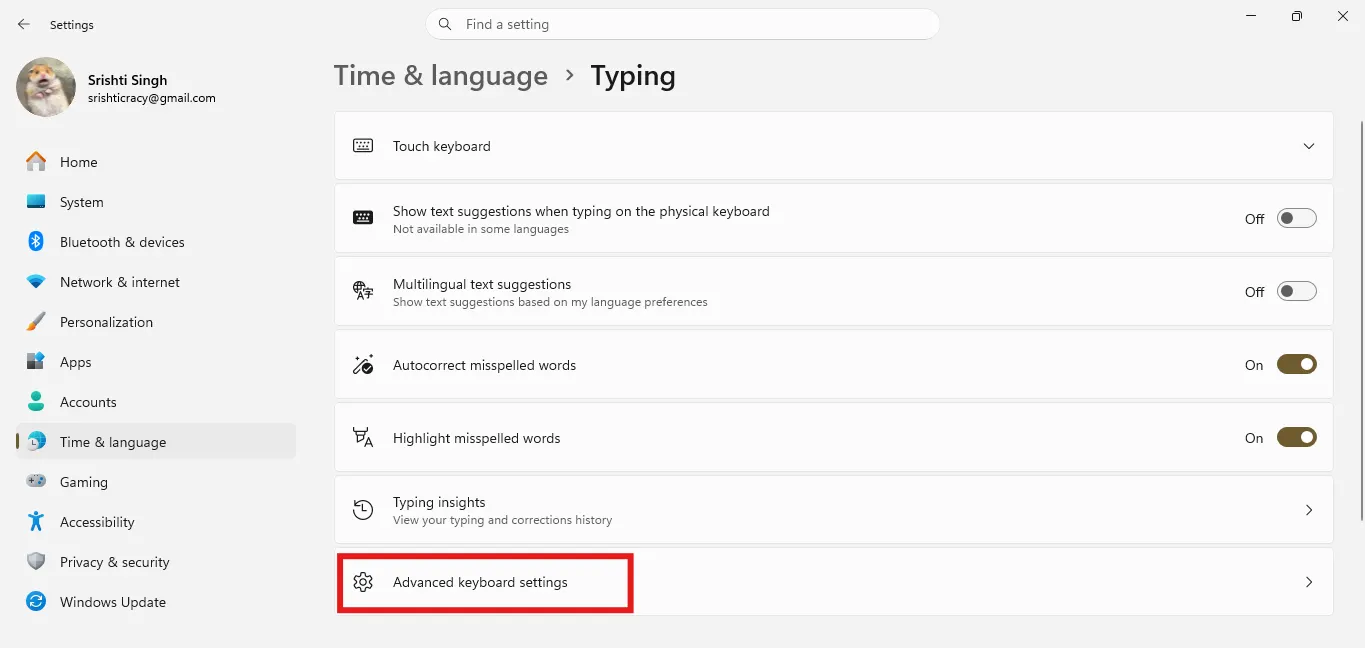Open Typing insights via right chevron
Image resolution: width=1365 pixels, height=648 pixels.
[1309, 510]
